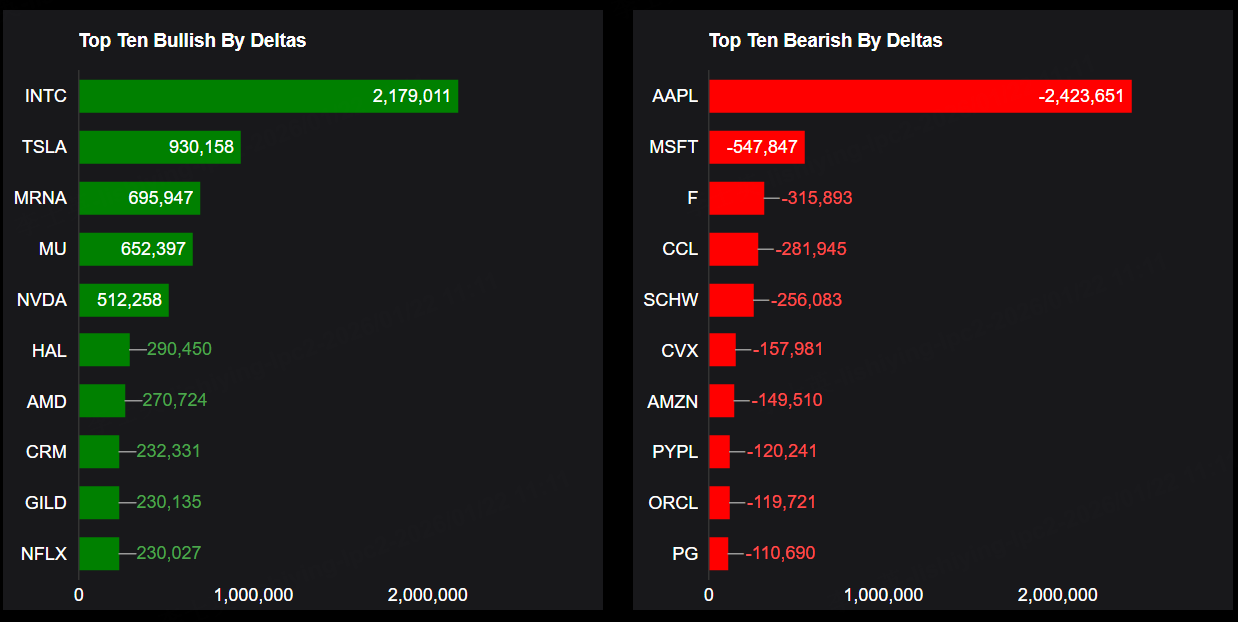
Task: Click the CRM bullish bar
Action: 99,452
